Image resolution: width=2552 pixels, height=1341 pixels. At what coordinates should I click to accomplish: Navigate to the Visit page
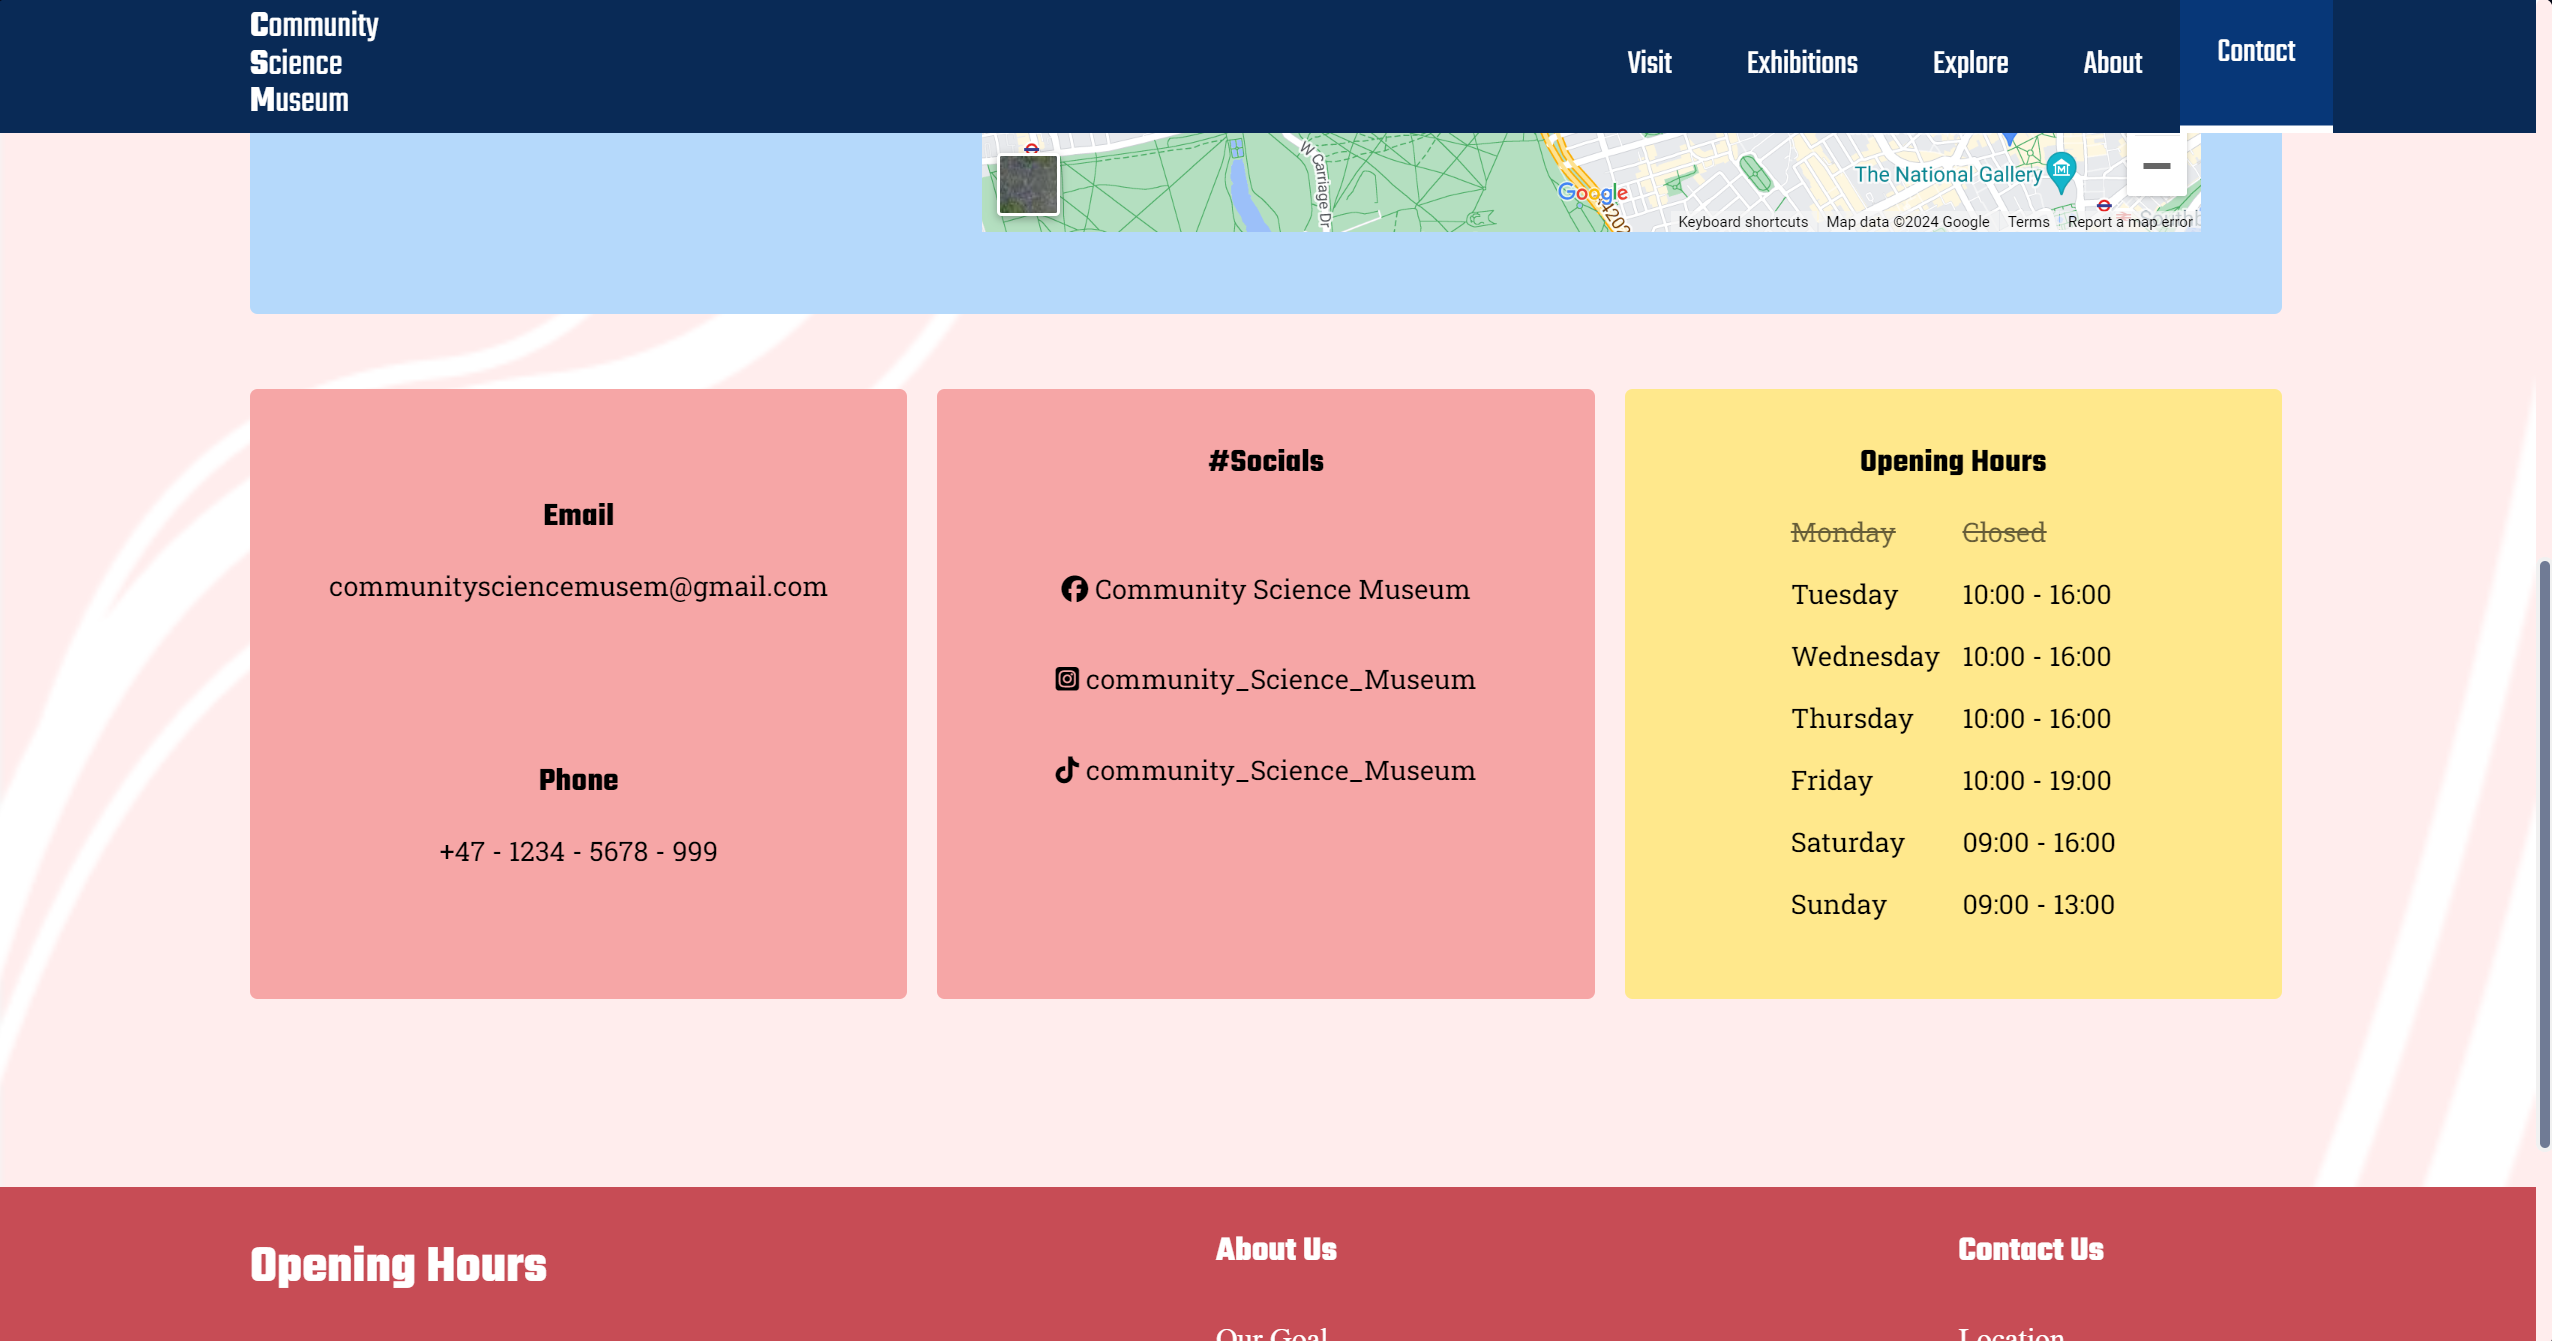(1649, 62)
